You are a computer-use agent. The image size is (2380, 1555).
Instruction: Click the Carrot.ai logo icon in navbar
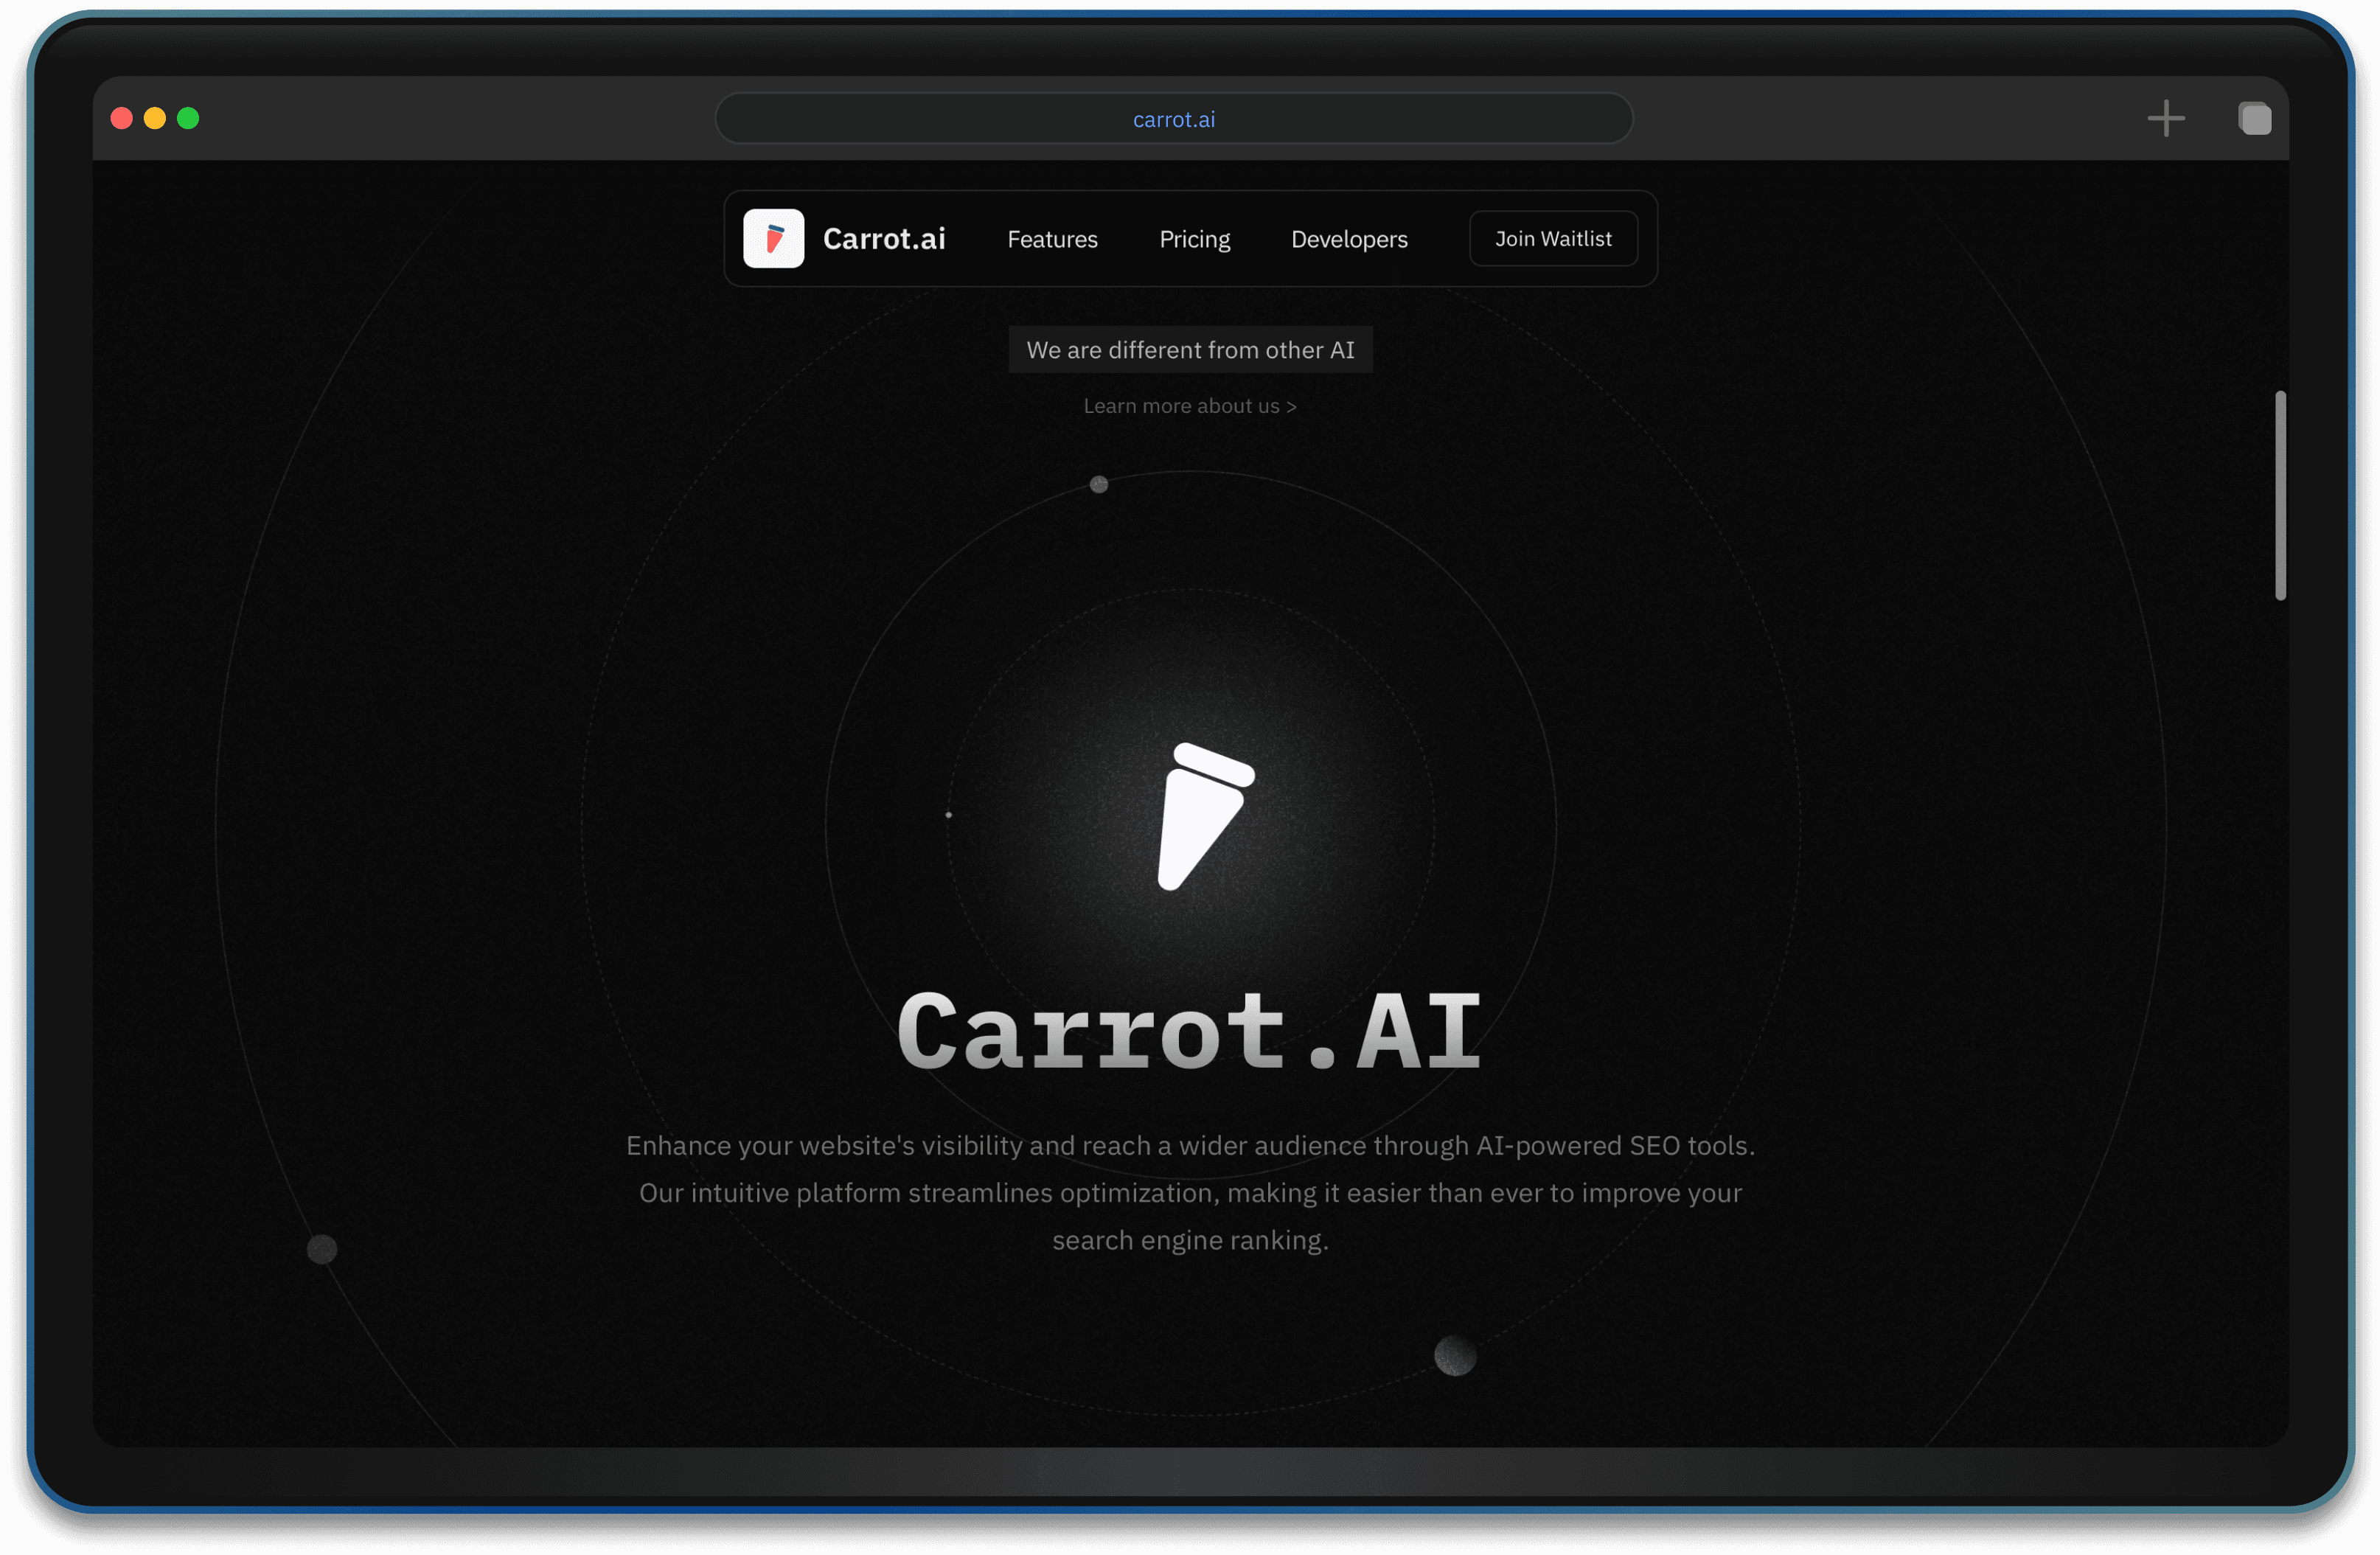773,238
